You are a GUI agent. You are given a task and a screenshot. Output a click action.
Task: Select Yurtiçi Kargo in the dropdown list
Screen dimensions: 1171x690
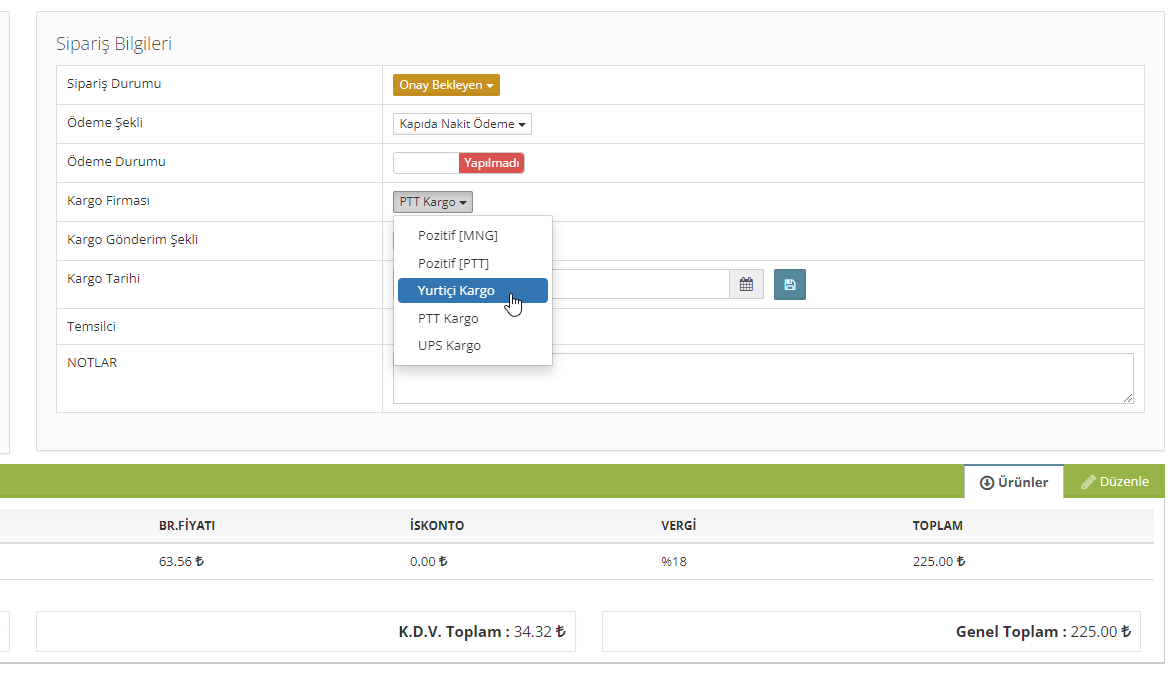coord(456,290)
